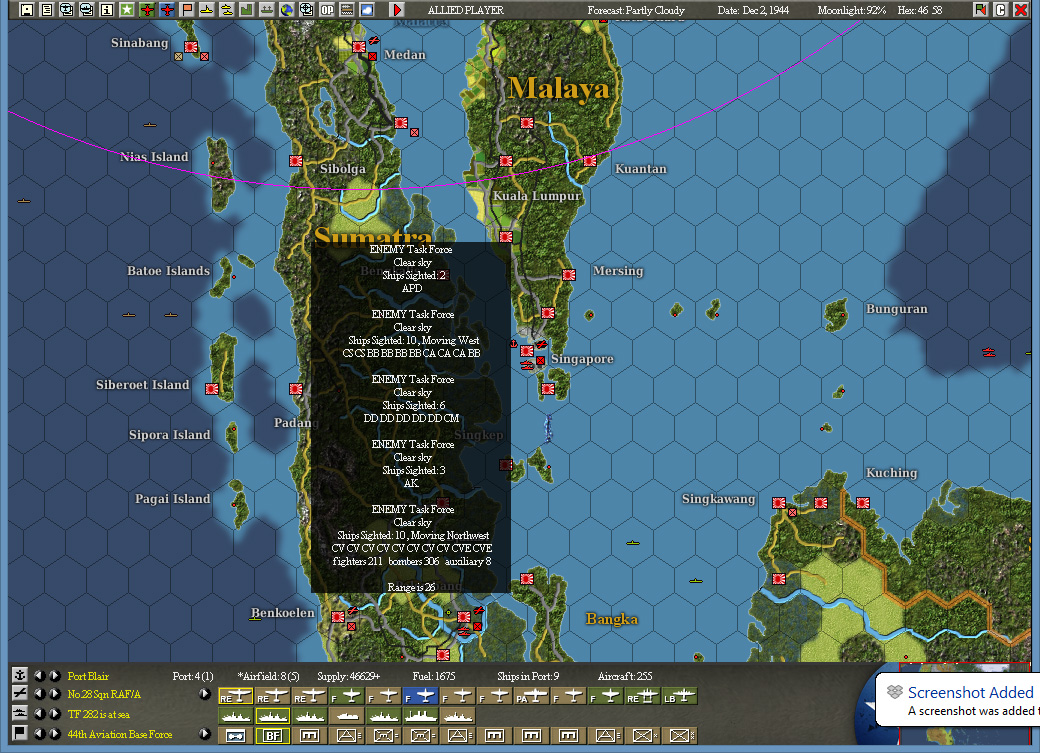
Task: Click the single yellow ship toolbar icon
Action: [x=207, y=9]
